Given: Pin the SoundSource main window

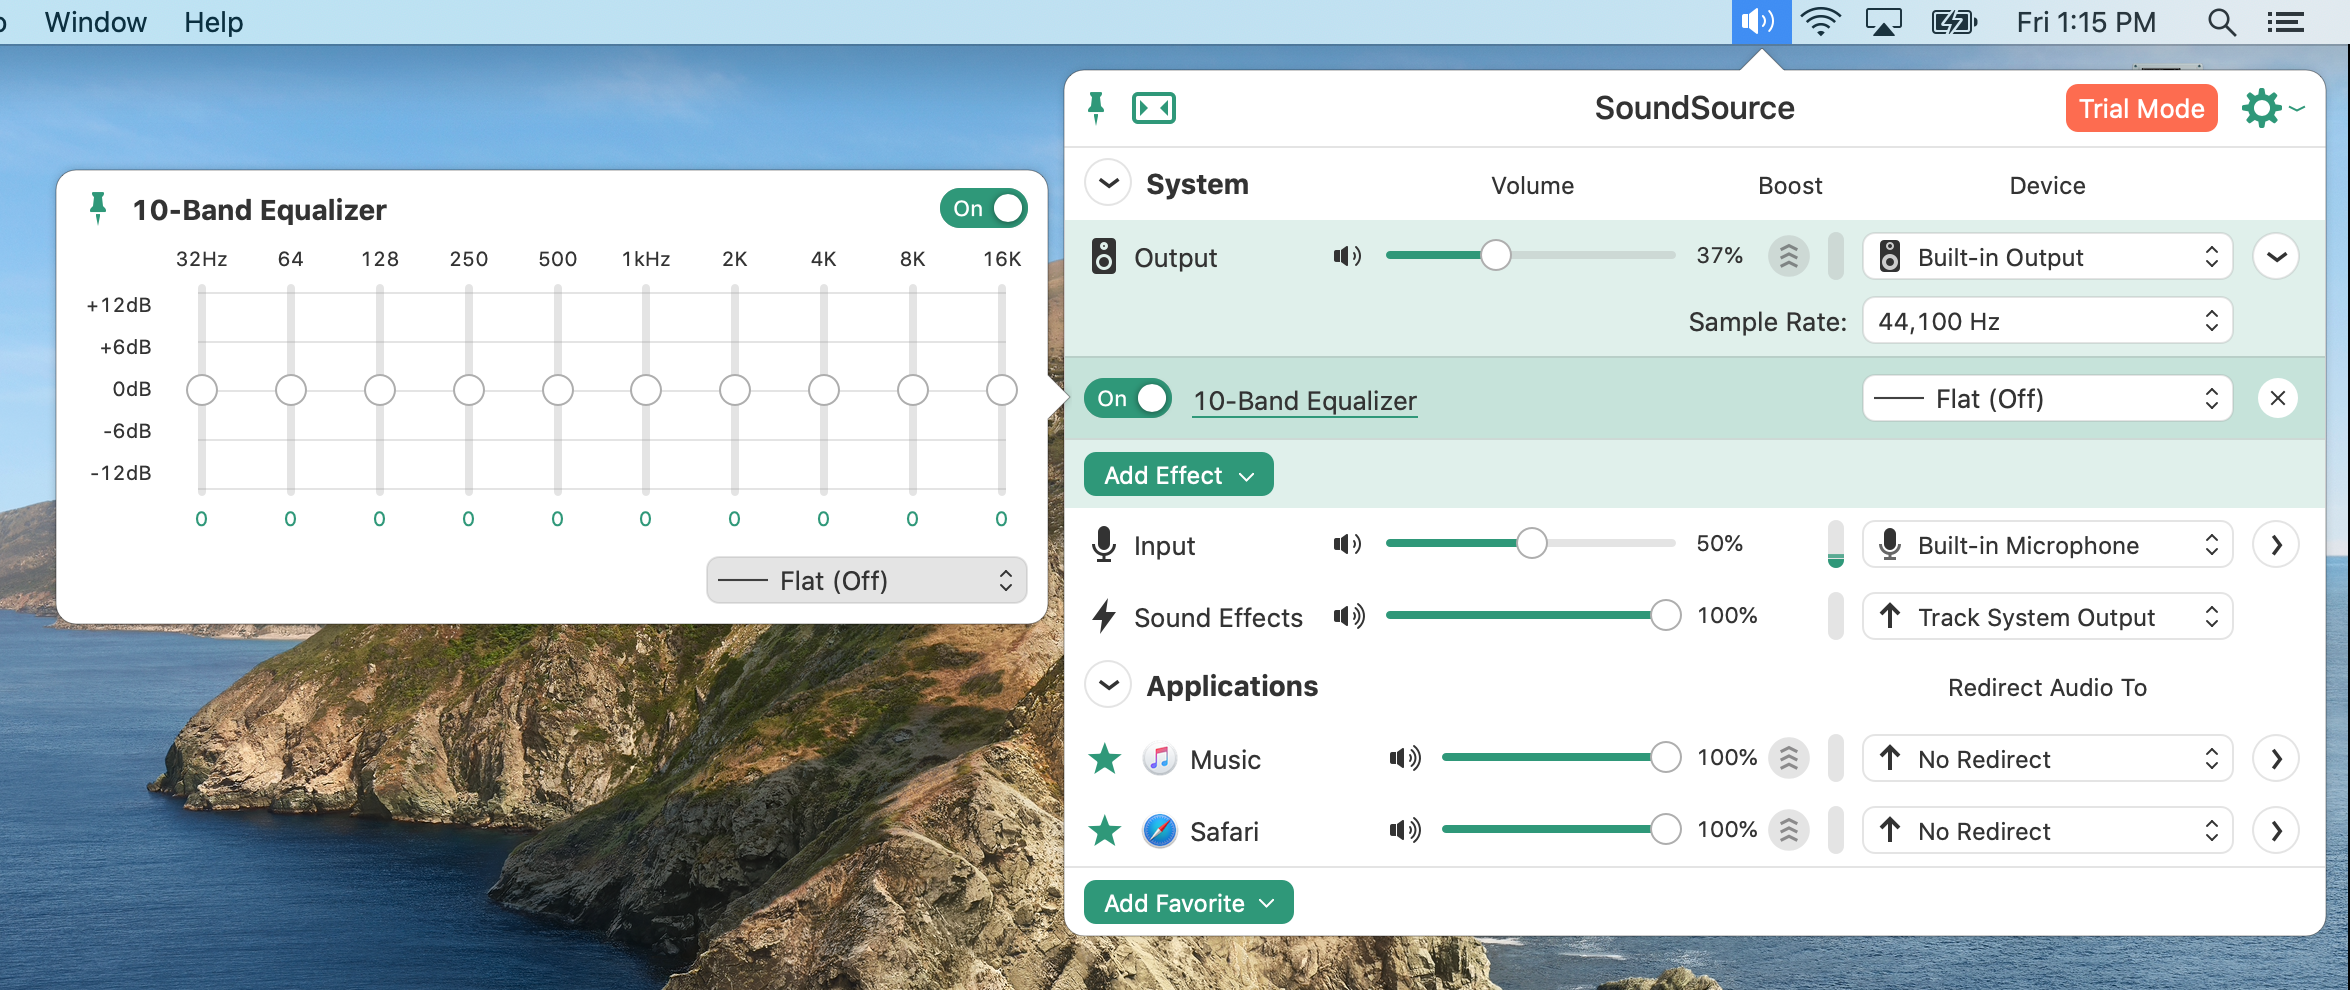Looking at the screenshot, I should pos(1096,107).
